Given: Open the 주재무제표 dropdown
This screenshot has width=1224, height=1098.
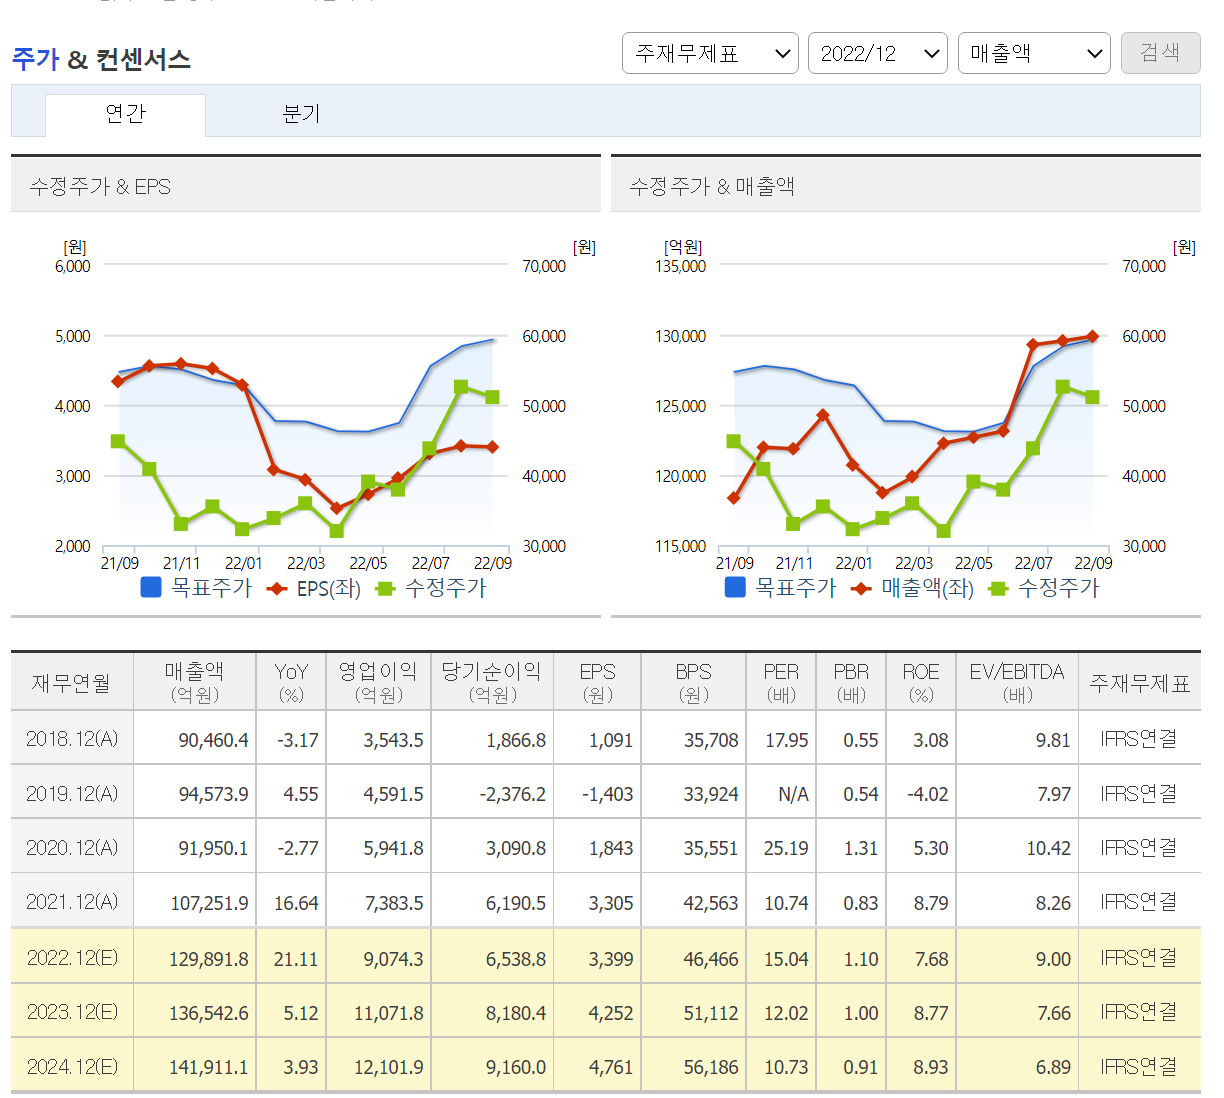Looking at the screenshot, I should 710,53.
